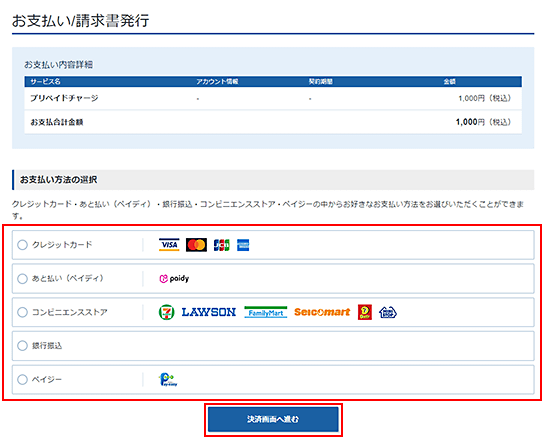
Task: Click the 7-Eleven store logo
Action: pyautogui.click(x=166, y=312)
